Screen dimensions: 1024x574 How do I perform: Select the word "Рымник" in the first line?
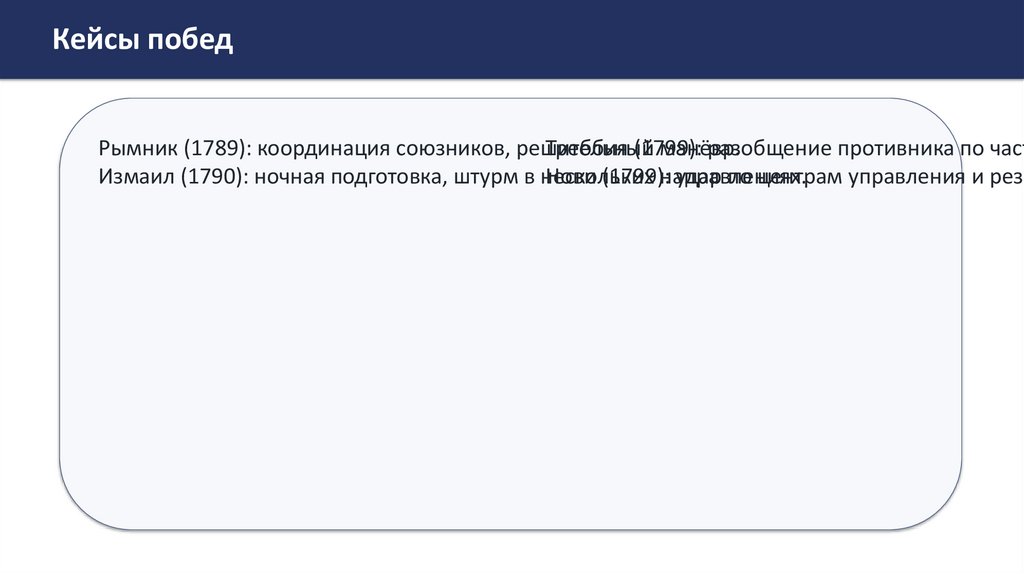[x=136, y=150]
